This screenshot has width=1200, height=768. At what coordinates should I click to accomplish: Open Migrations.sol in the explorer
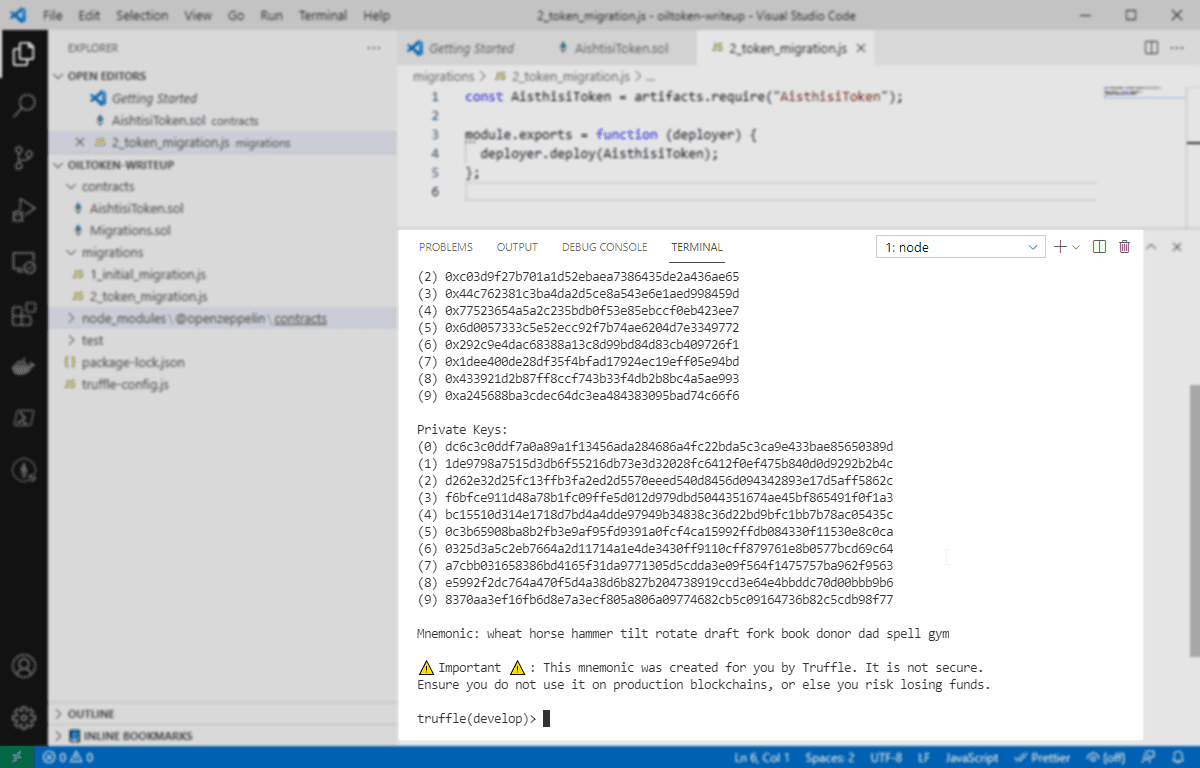pos(130,230)
